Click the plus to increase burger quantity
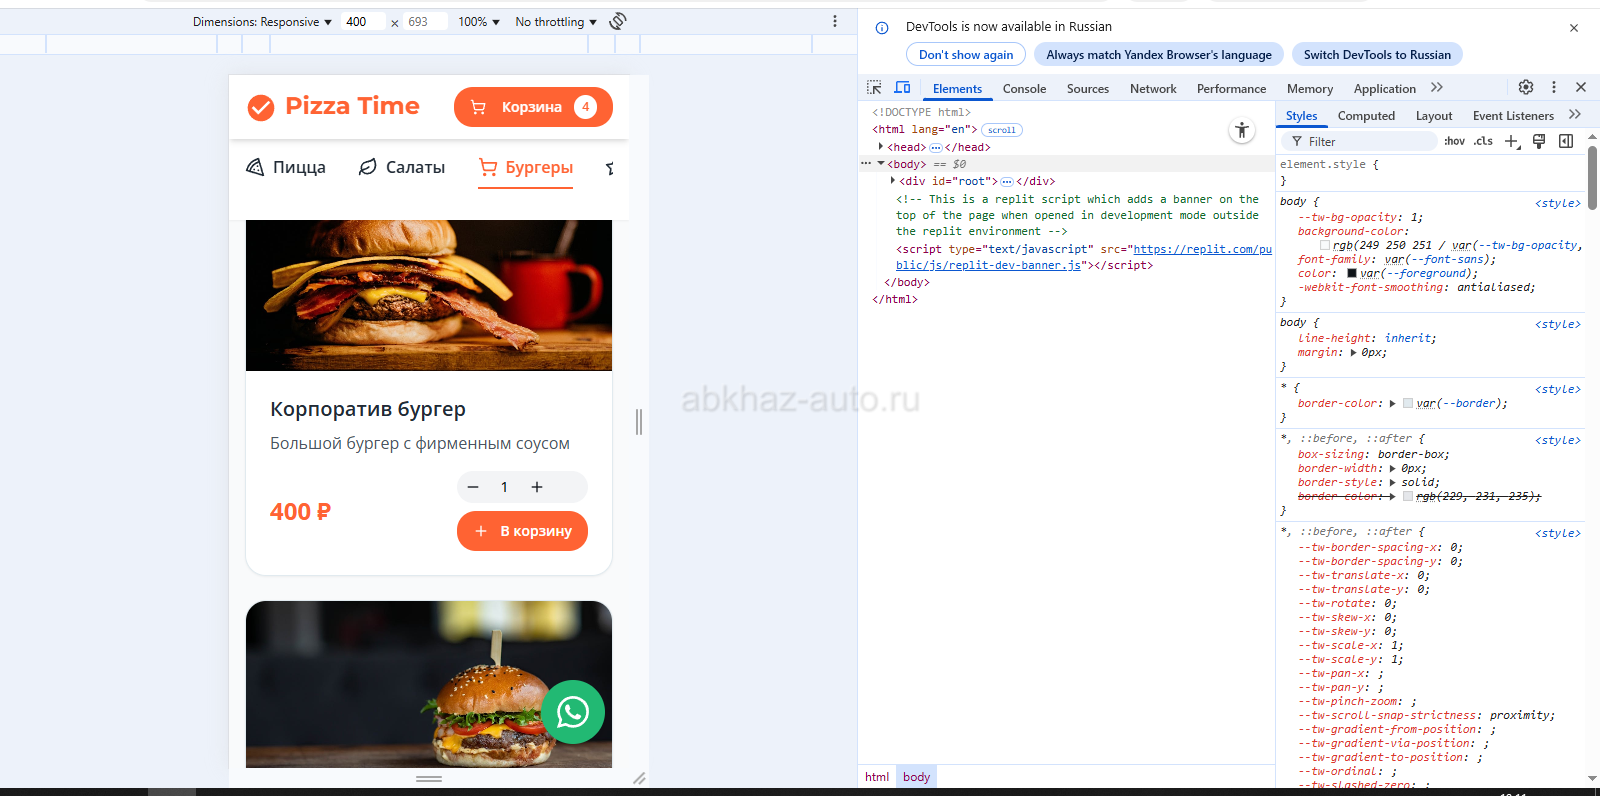The height and width of the screenshot is (796, 1600). tap(537, 487)
